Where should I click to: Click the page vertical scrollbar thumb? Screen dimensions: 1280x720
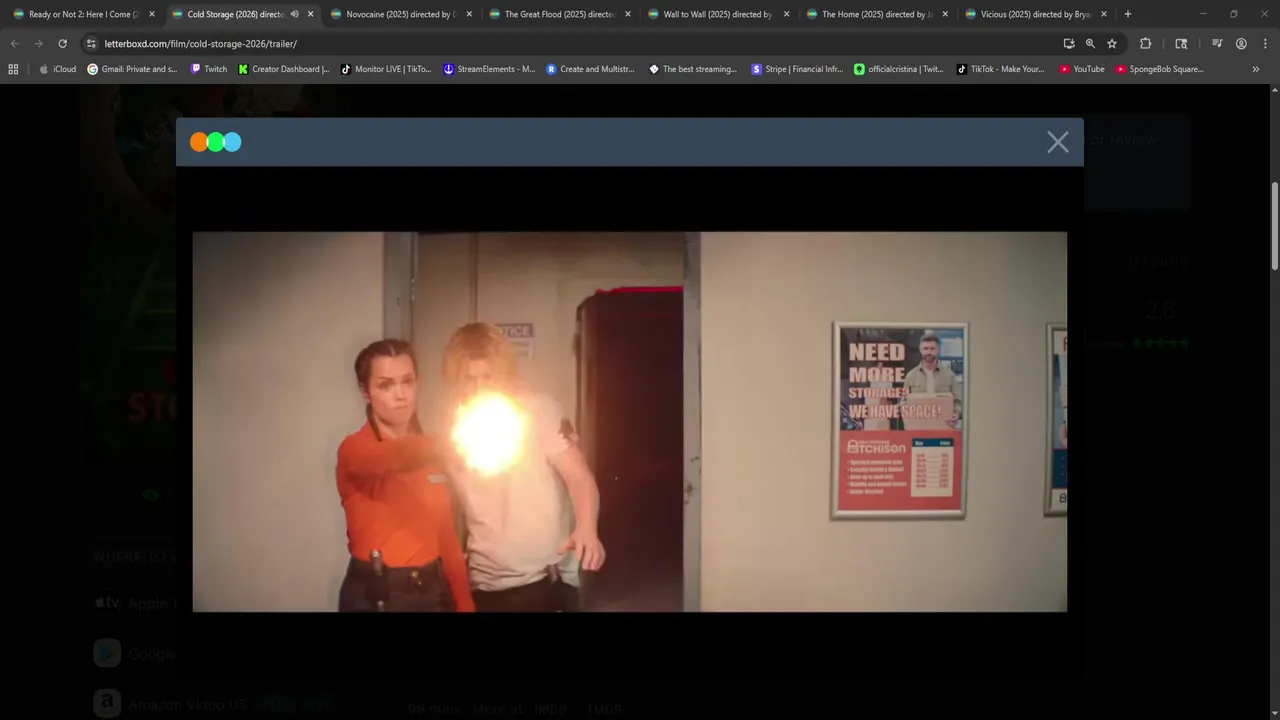1274,226
